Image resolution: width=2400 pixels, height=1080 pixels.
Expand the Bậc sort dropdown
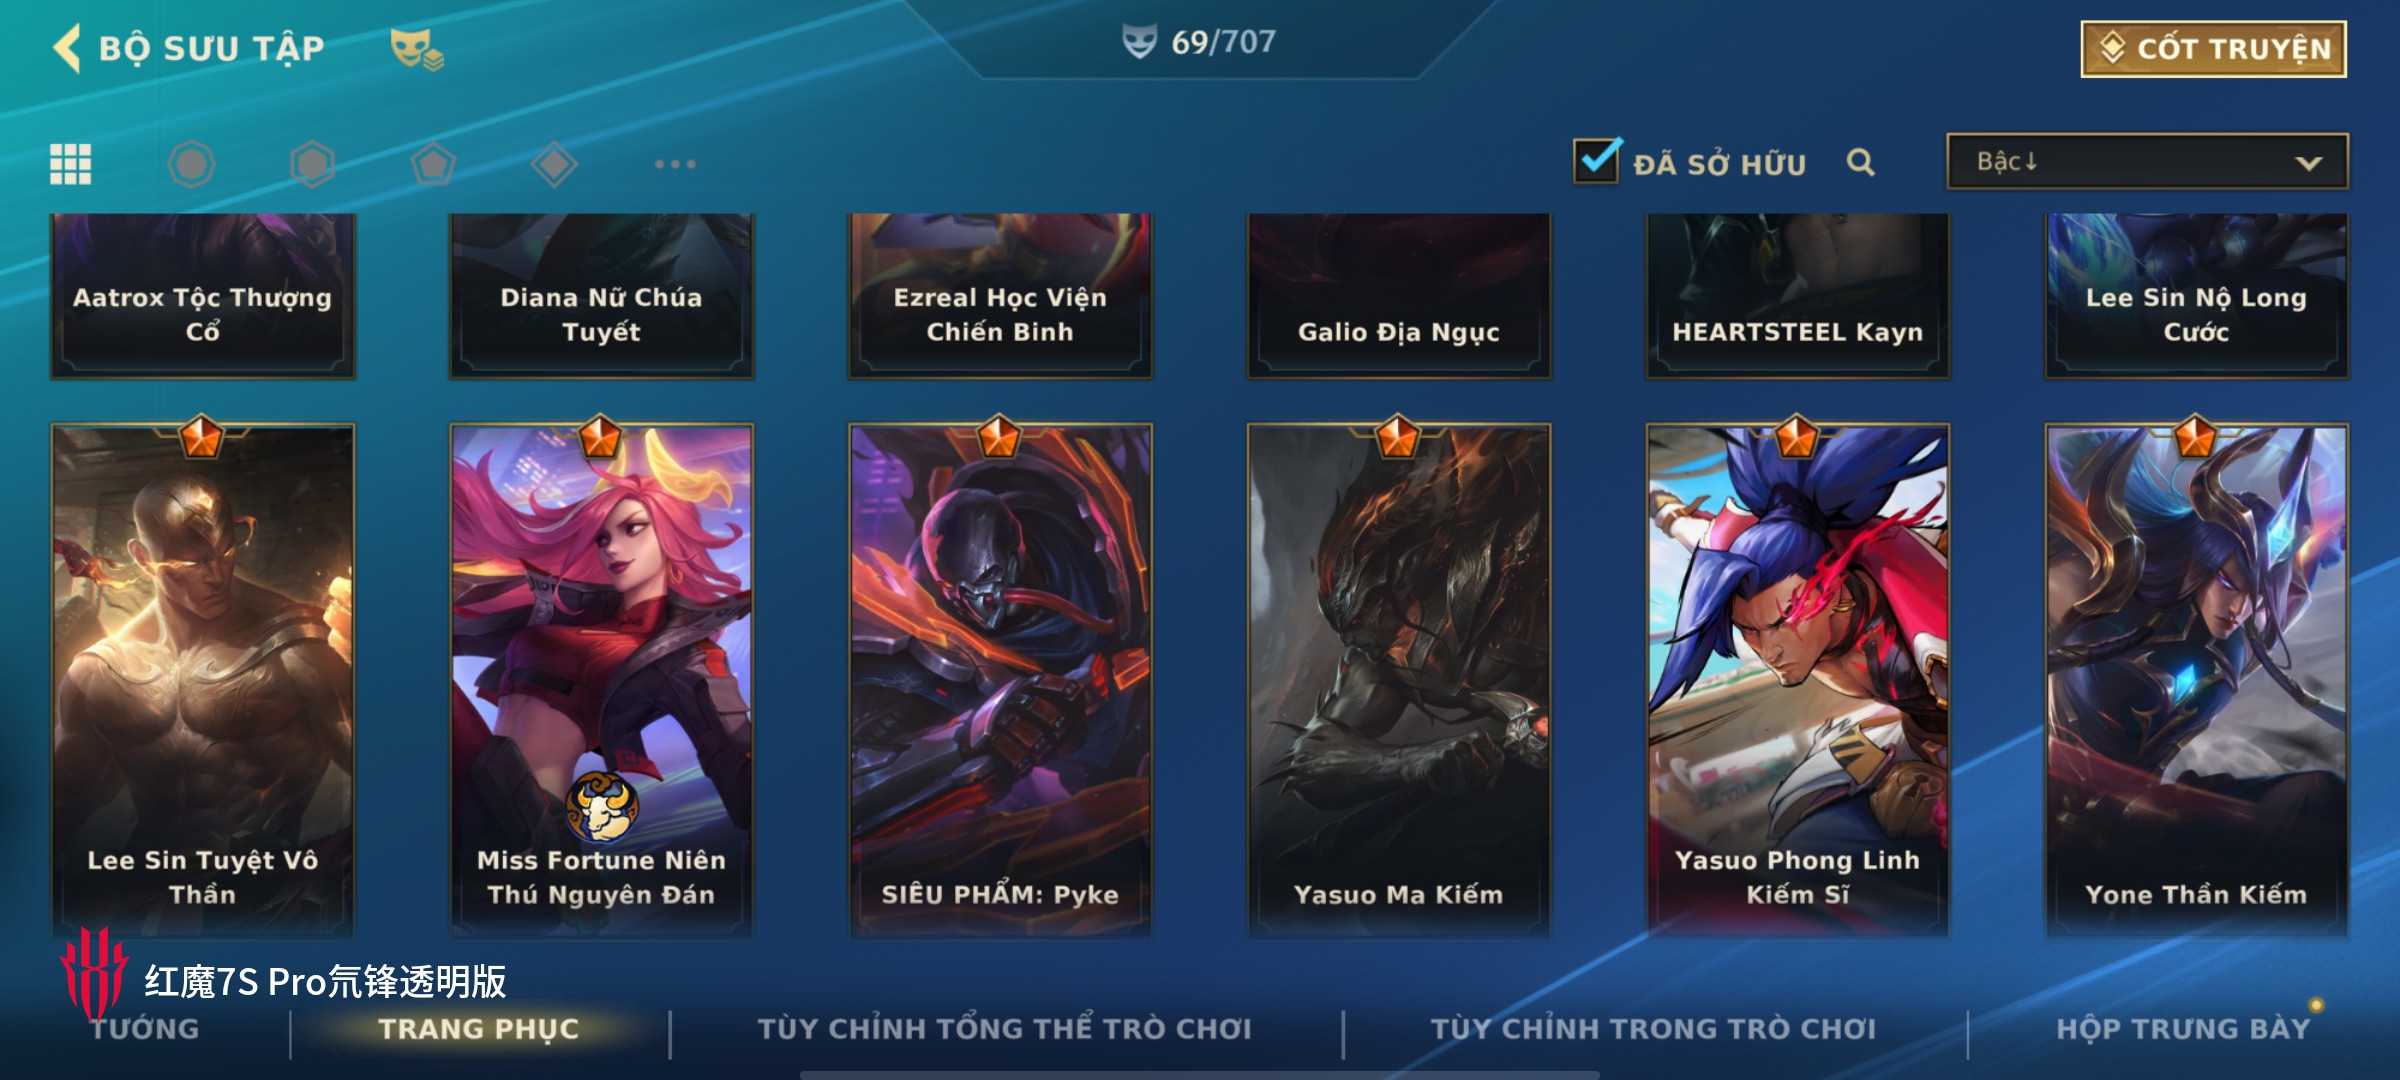tap(2147, 161)
